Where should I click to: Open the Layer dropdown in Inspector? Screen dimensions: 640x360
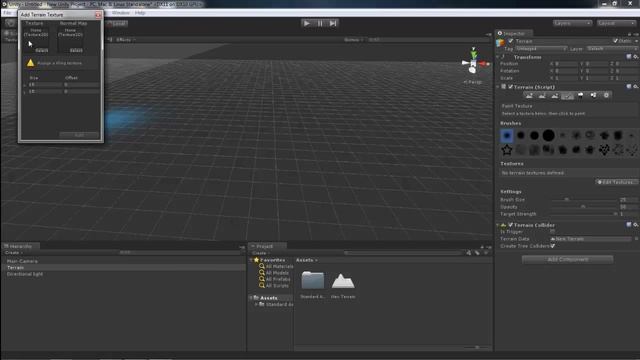[613, 49]
